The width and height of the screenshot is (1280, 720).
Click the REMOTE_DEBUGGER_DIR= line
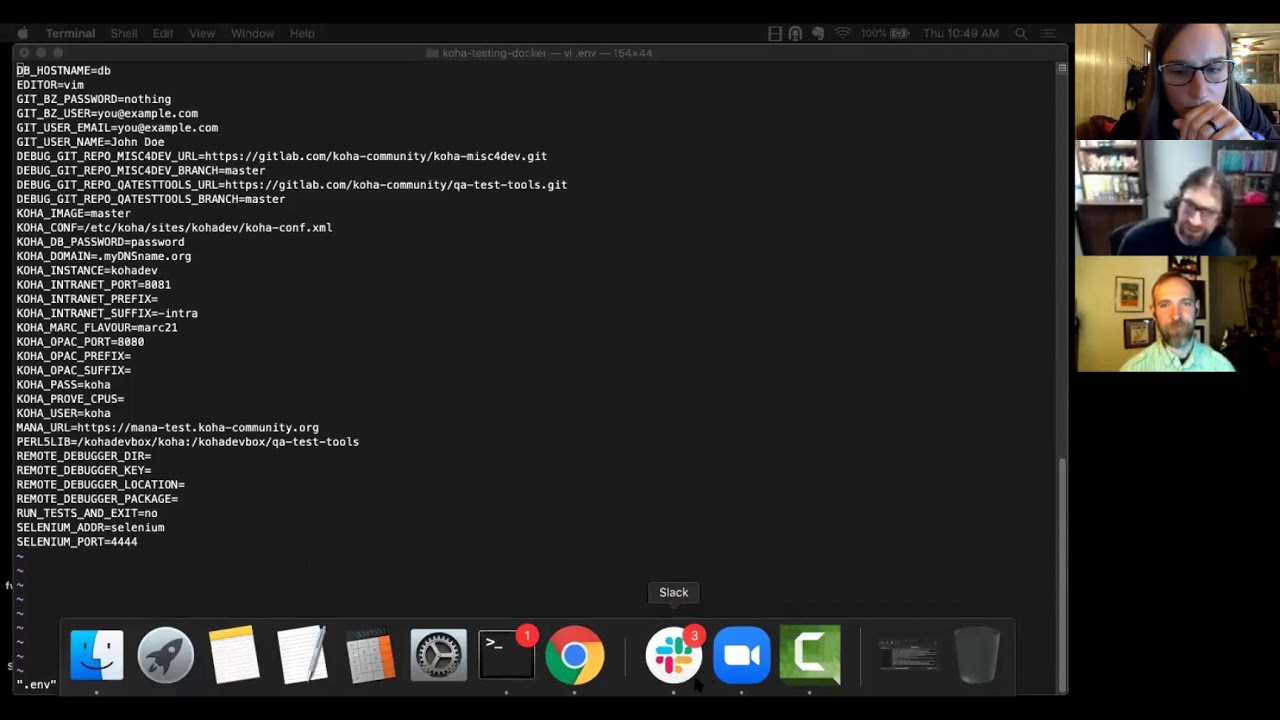[83, 456]
